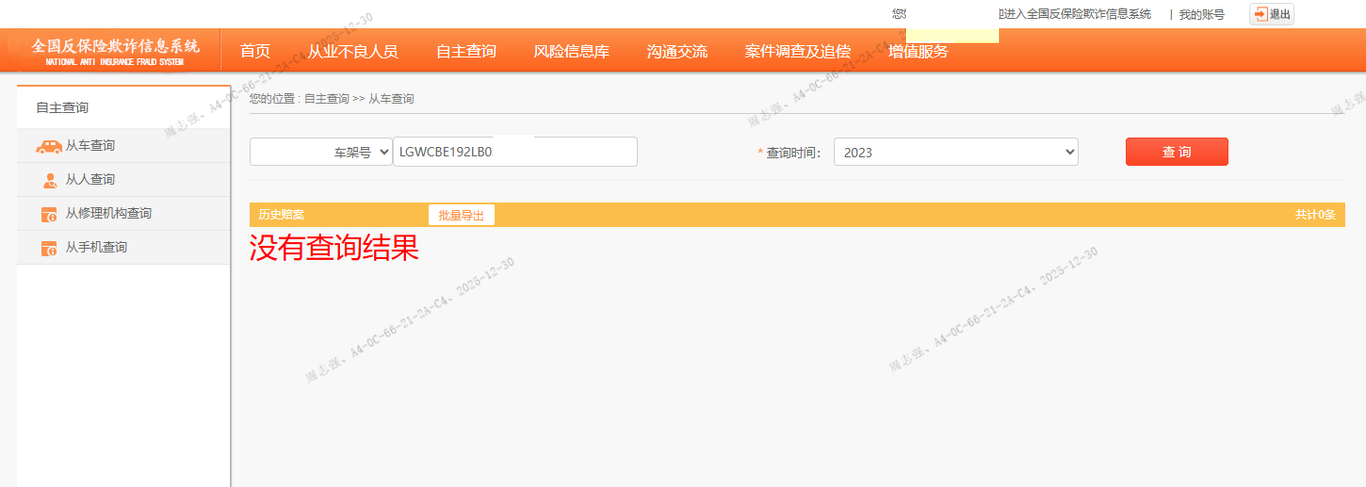Open the 增值服务 menu
This screenshot has width=1366, height=487.
coord(918,51)
